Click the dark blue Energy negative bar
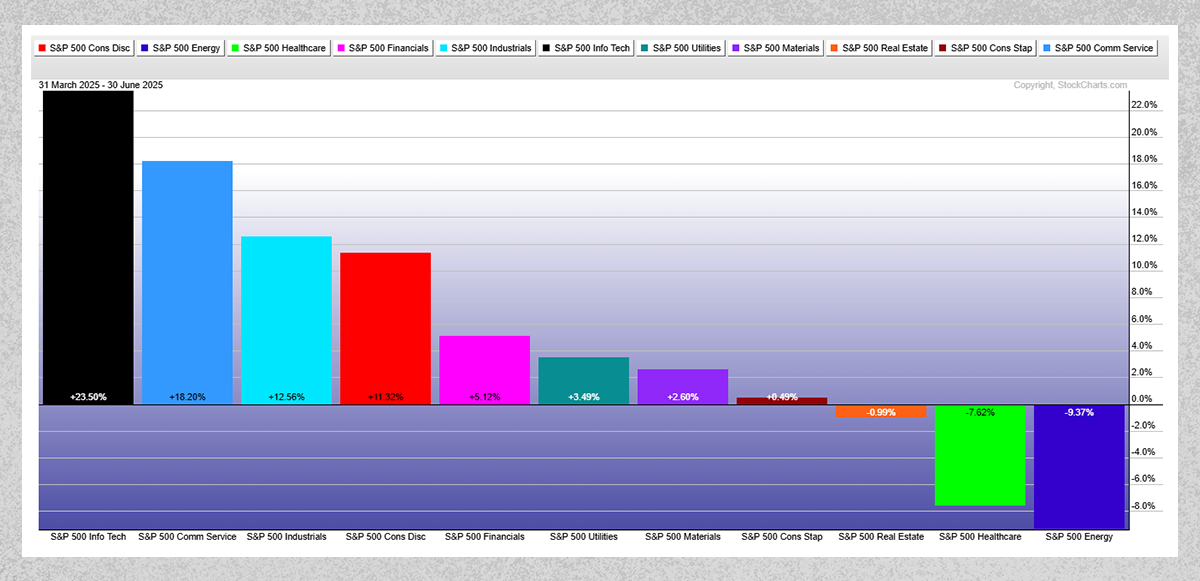This screenshot has height=581, width=1200. click(x=1079, y=466)
